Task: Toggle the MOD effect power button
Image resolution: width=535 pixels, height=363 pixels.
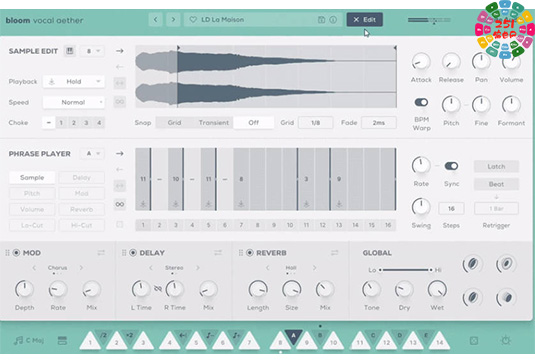Action: click(16, 253)
